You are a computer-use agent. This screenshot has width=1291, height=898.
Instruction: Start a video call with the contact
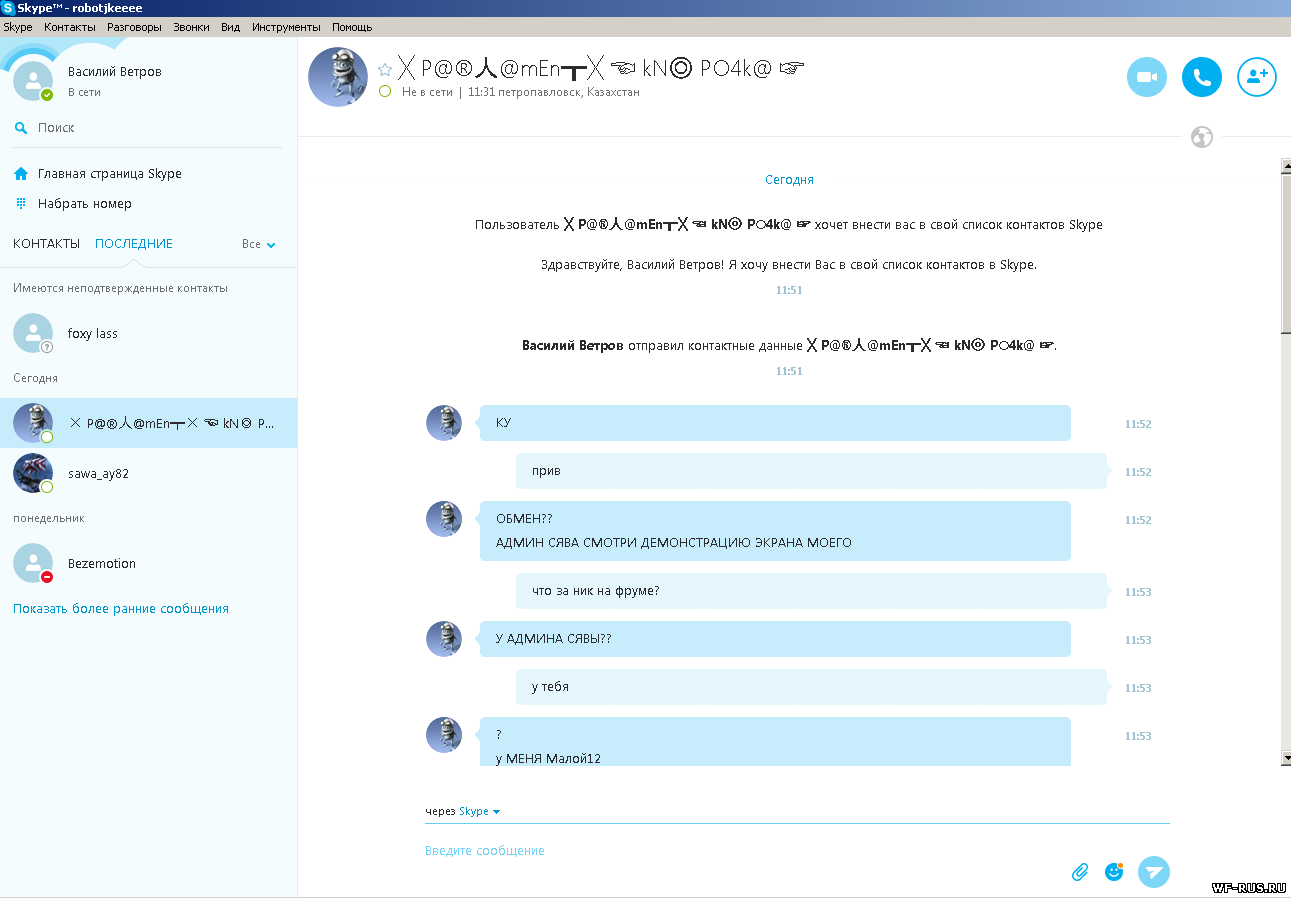click(1147, 77)
